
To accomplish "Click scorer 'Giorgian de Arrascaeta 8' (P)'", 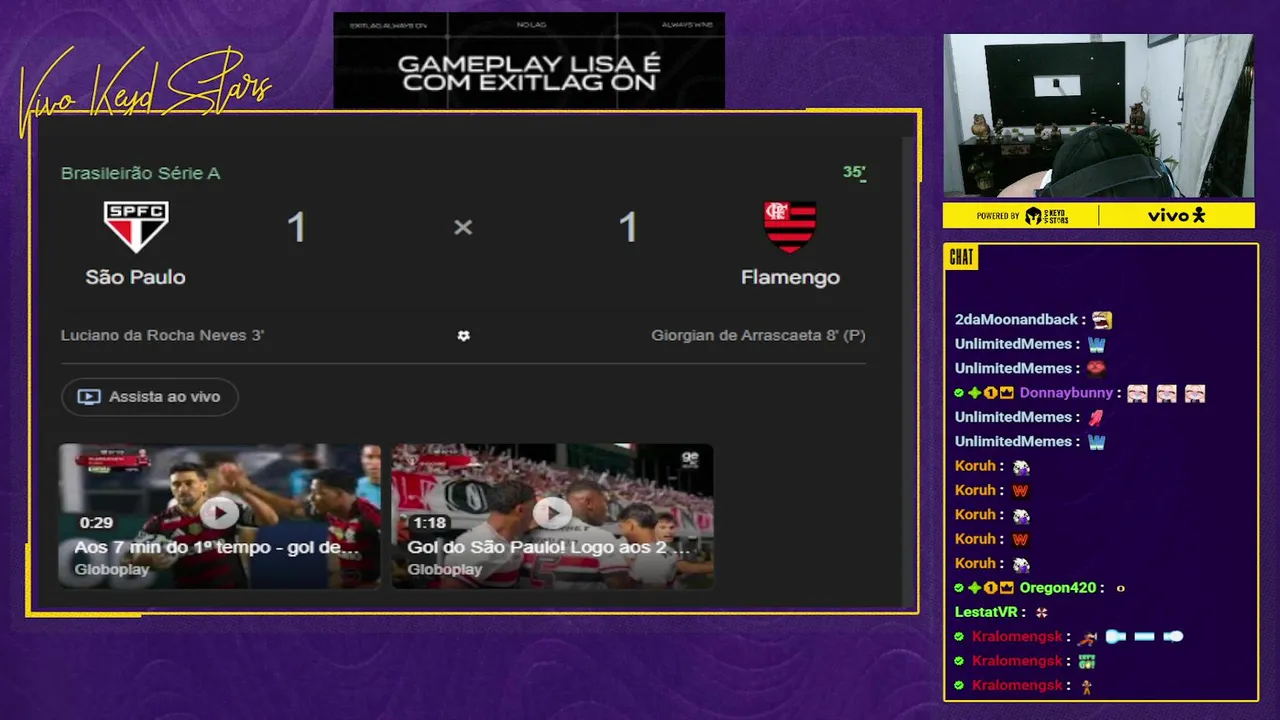I will point(758,335).
